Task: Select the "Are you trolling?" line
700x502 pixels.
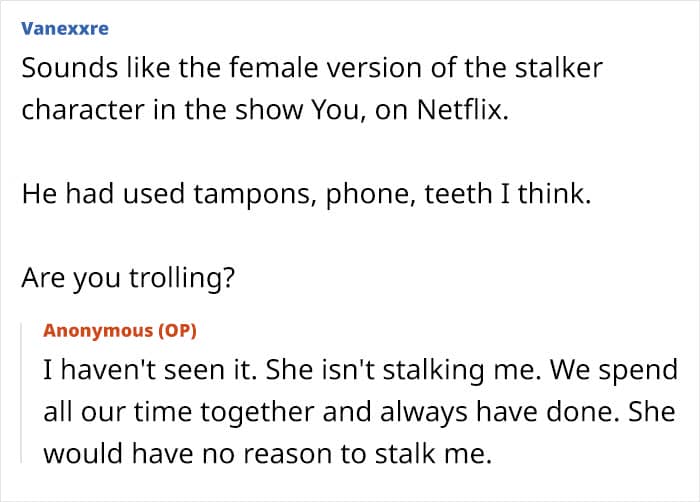Action: (x=128, y=276)
